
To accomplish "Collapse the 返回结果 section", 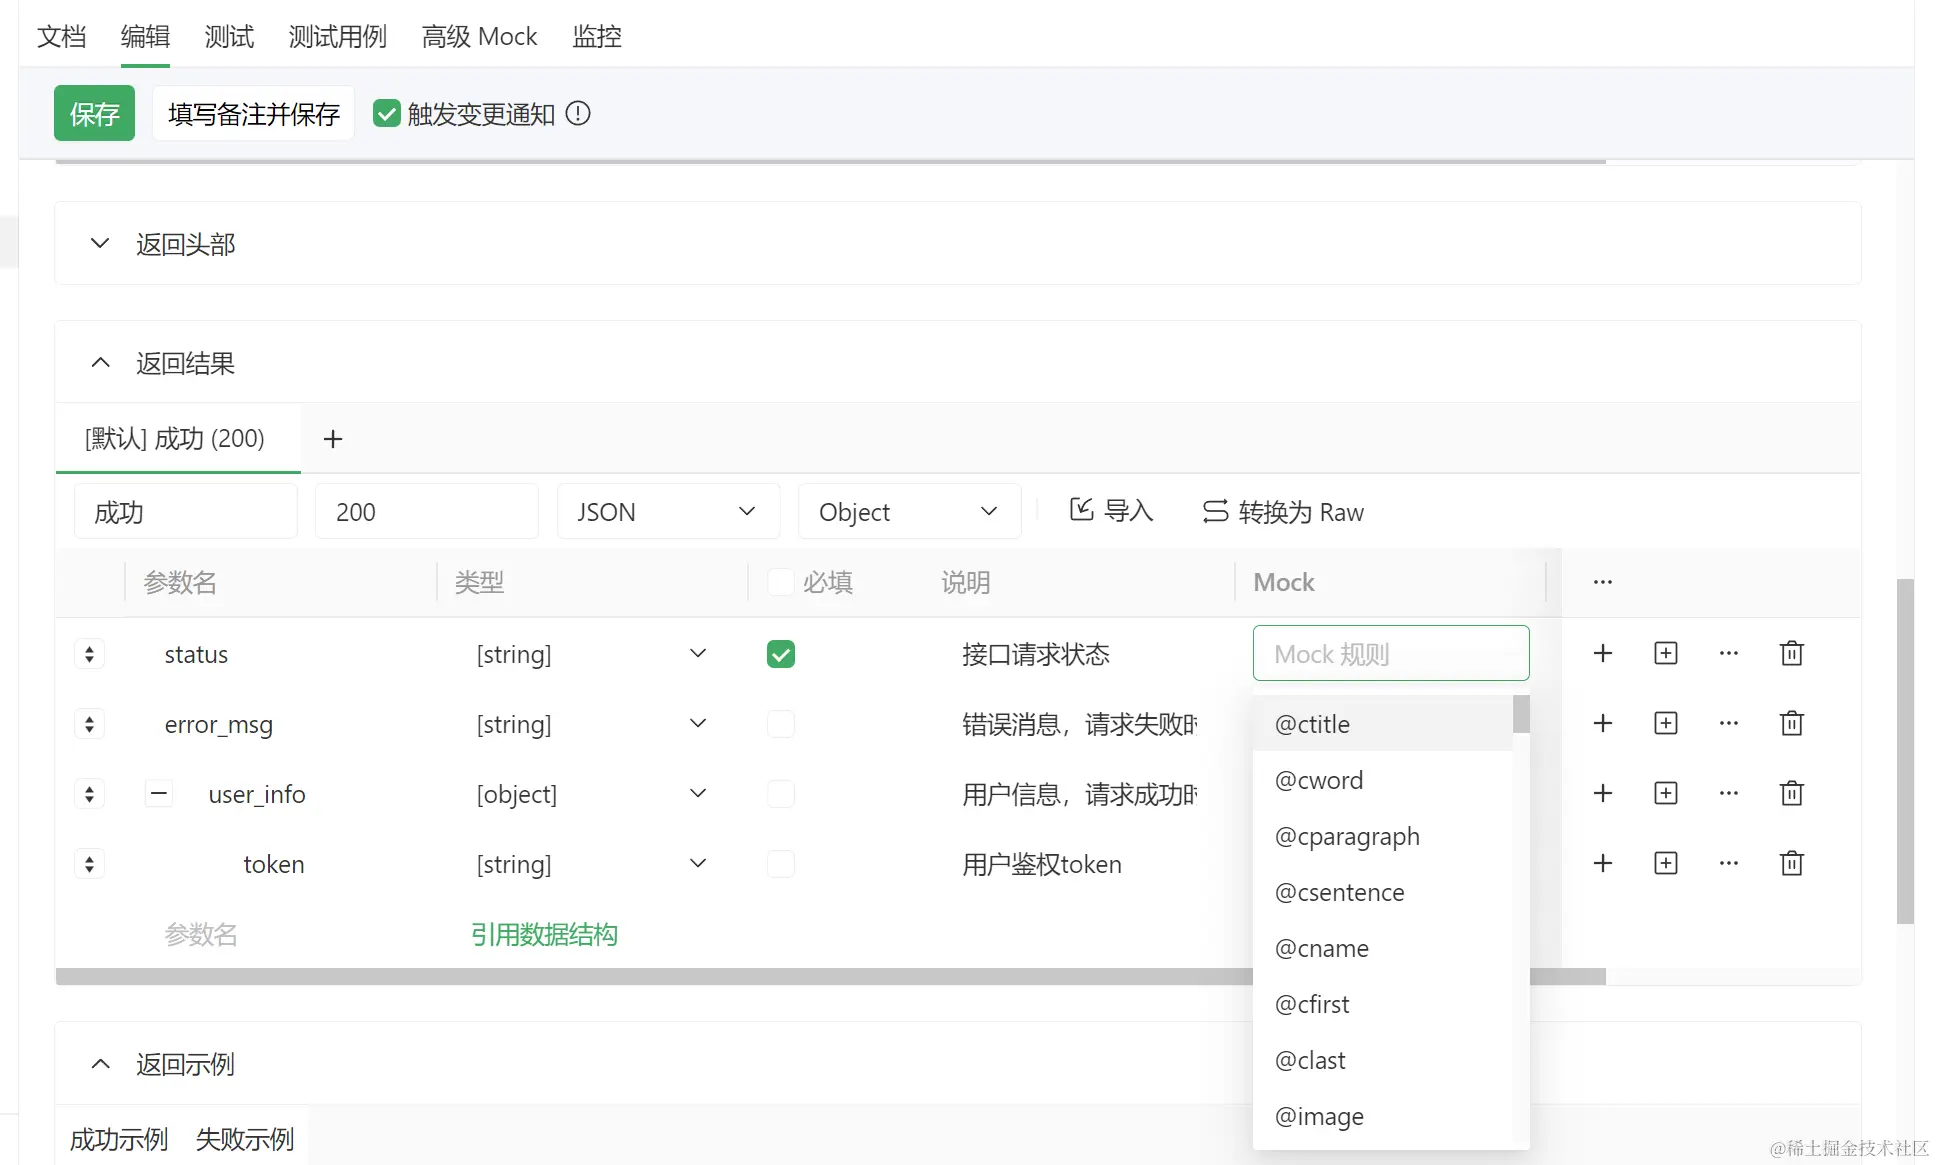I will [x=100, y=363].
